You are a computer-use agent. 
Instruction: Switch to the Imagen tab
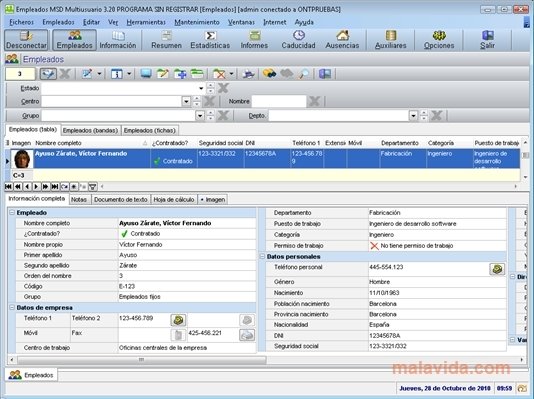213,200
